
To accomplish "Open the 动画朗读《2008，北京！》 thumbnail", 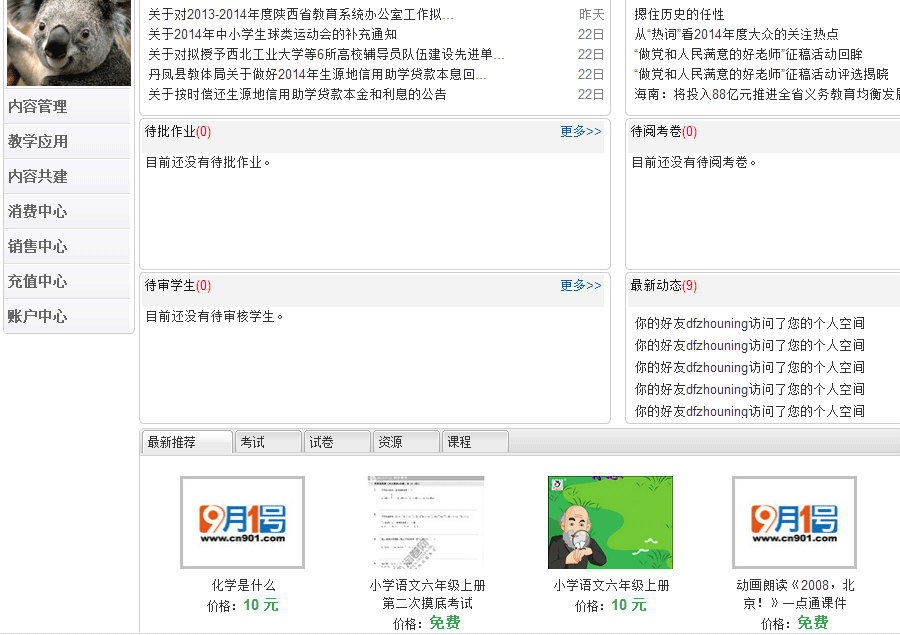I will tap(794, 522).
